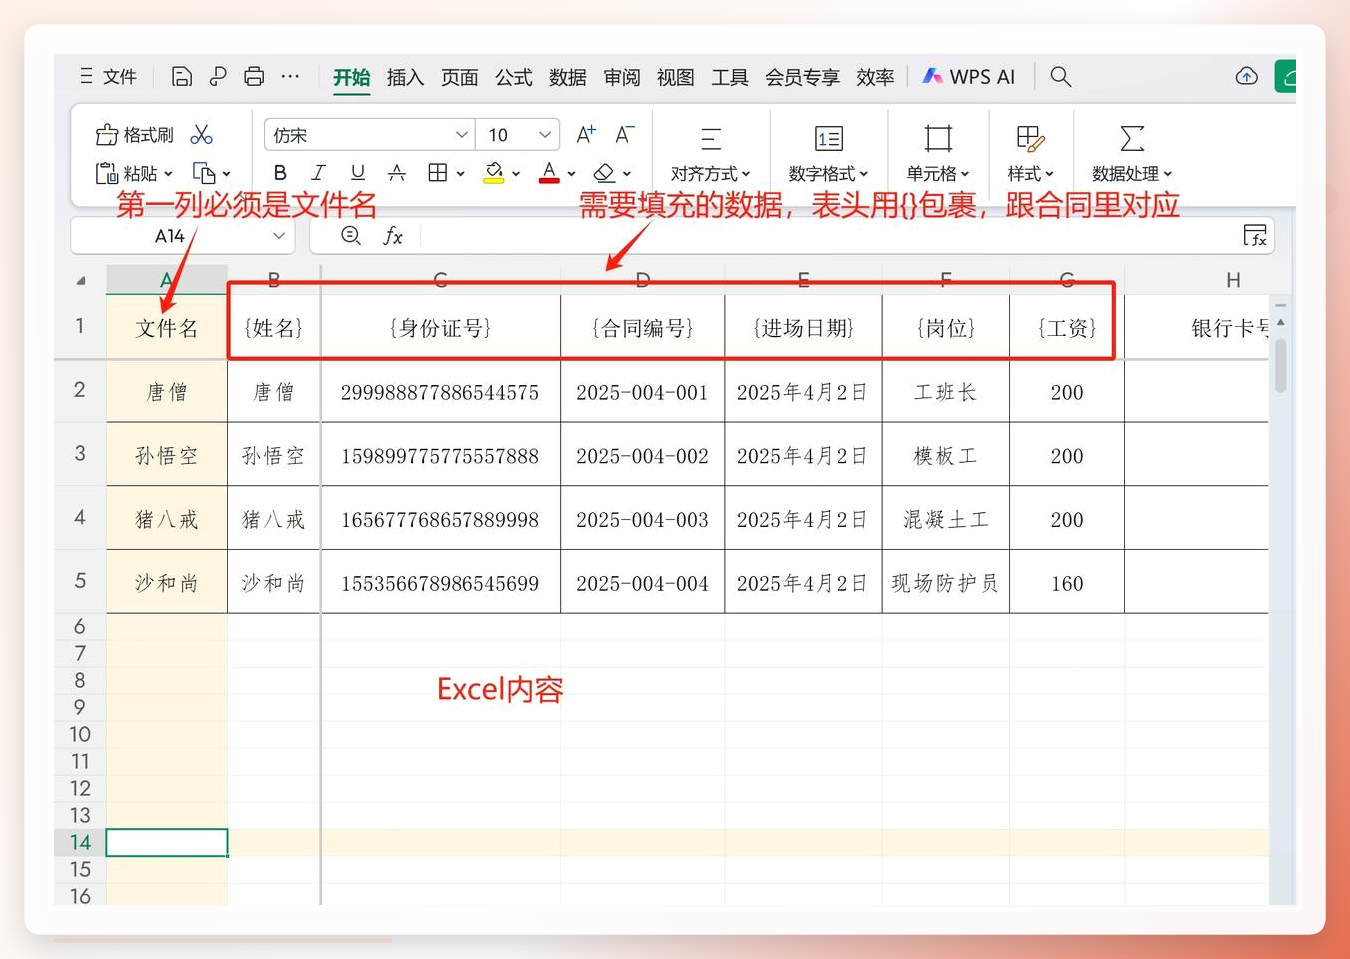Click the zoom magnifier beside formula bar
The height and width of the screenshot is (959, 1350).
coord(351,236)
